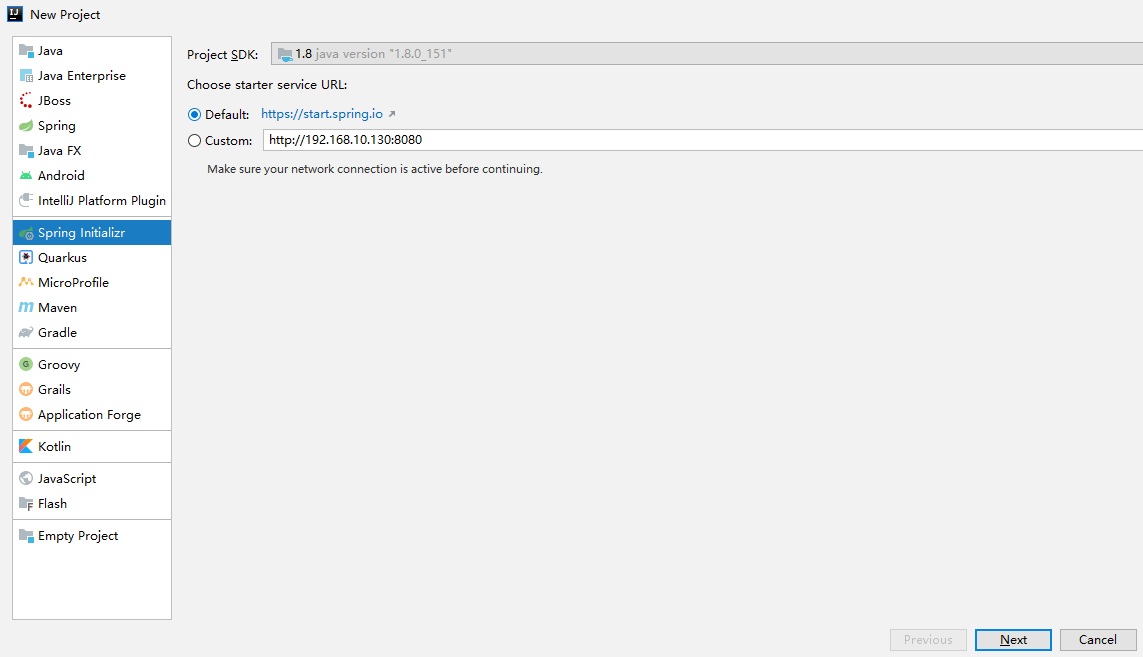Image resolution: width=1143 pixels, height=657 pixels.
Task: Select the Gradle elephant icon
Action: coord(26,333)
